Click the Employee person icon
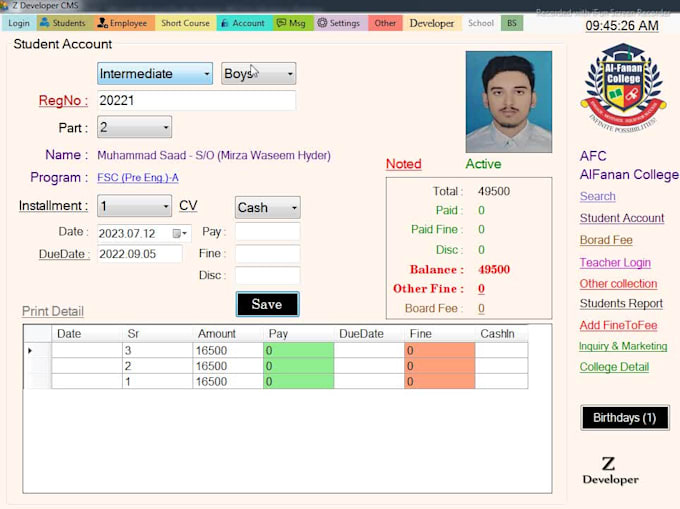Screen dimensions: 680x509 click(x=102, y=23)
